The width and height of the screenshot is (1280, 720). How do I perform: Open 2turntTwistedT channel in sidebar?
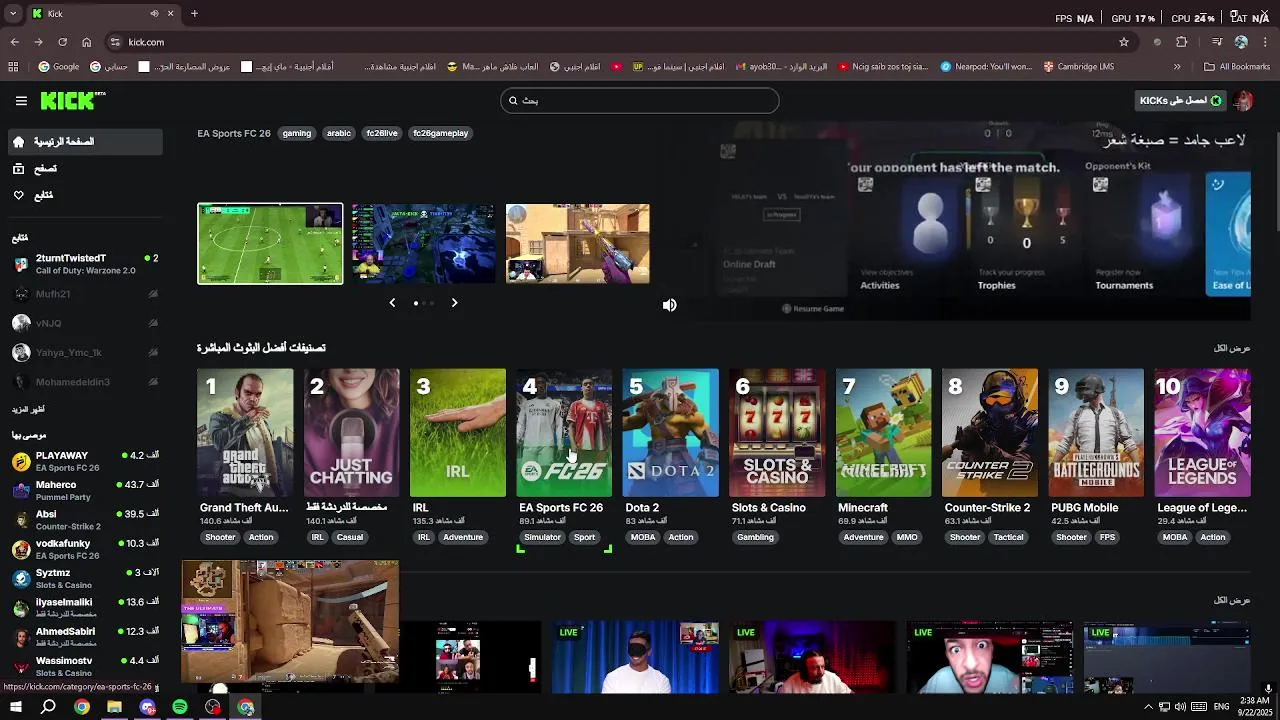pyautogui.click(x=85, y=264)
